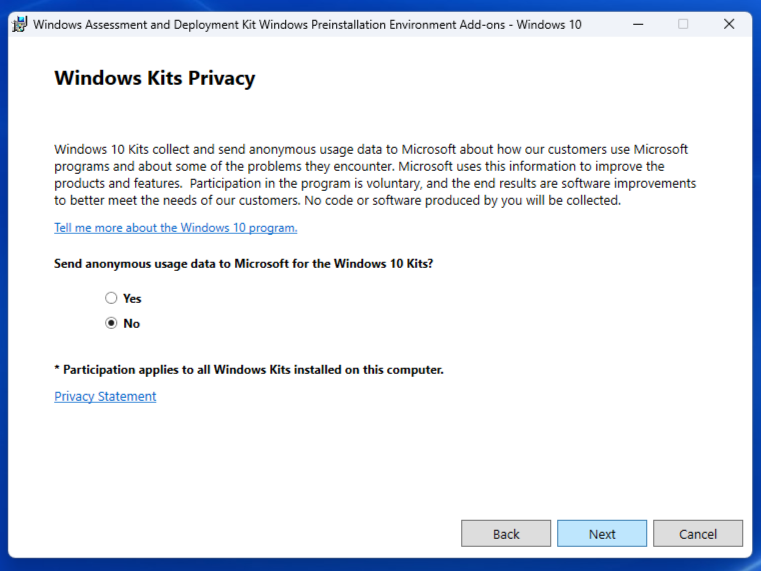Proceed by clicking the Next button
This screenshot has width=761, height=571.
pyautogui.click(x=602, y=533)
